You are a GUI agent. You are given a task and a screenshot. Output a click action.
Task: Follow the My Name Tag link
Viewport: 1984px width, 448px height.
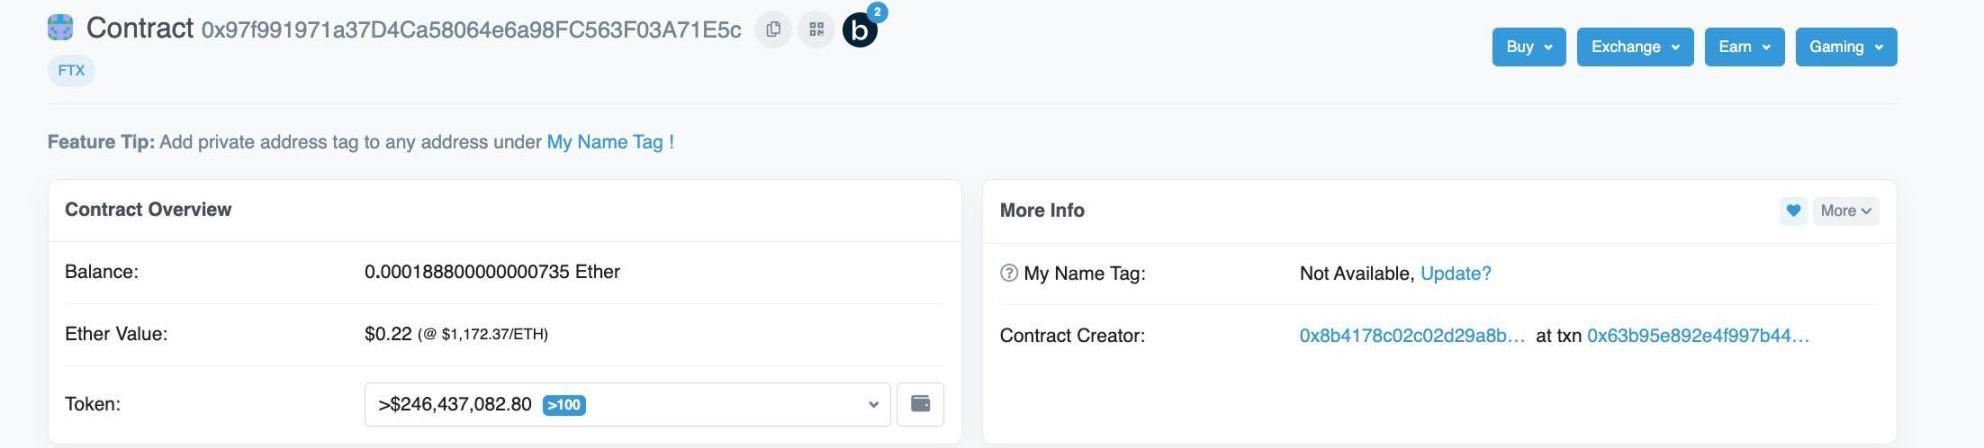(x=610, y=142)
